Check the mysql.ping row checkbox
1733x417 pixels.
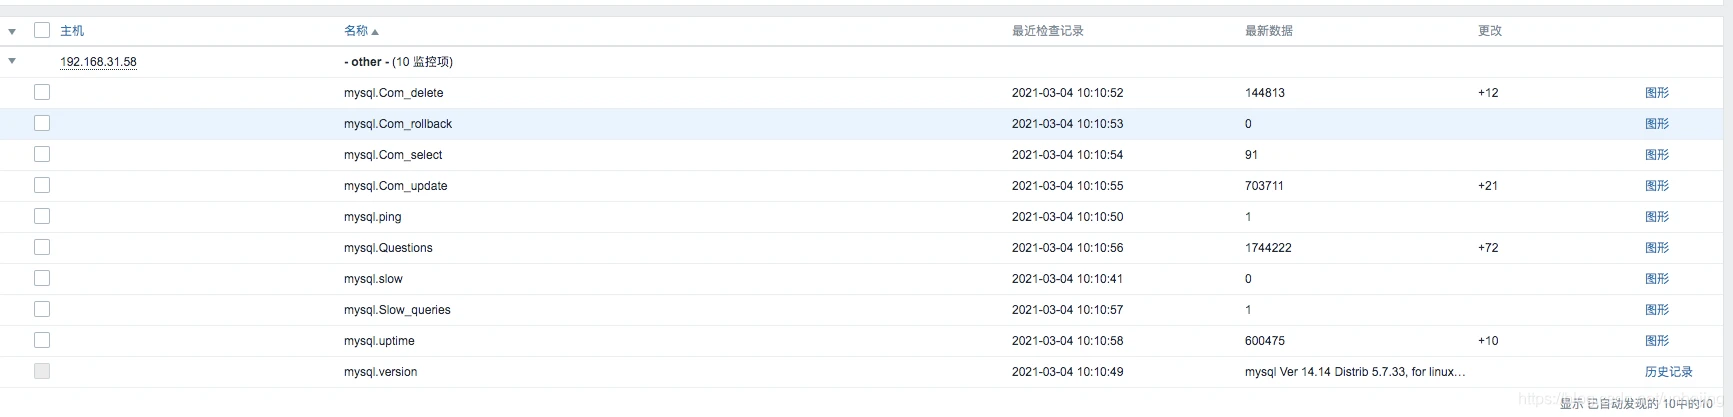[x=42, y=216]
